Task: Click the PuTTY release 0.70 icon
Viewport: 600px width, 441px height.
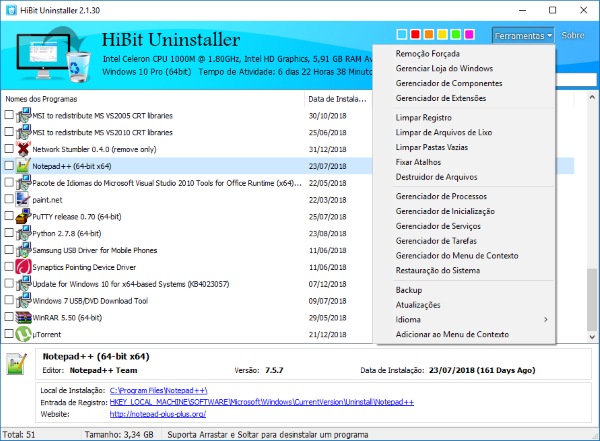Action: 23,216
